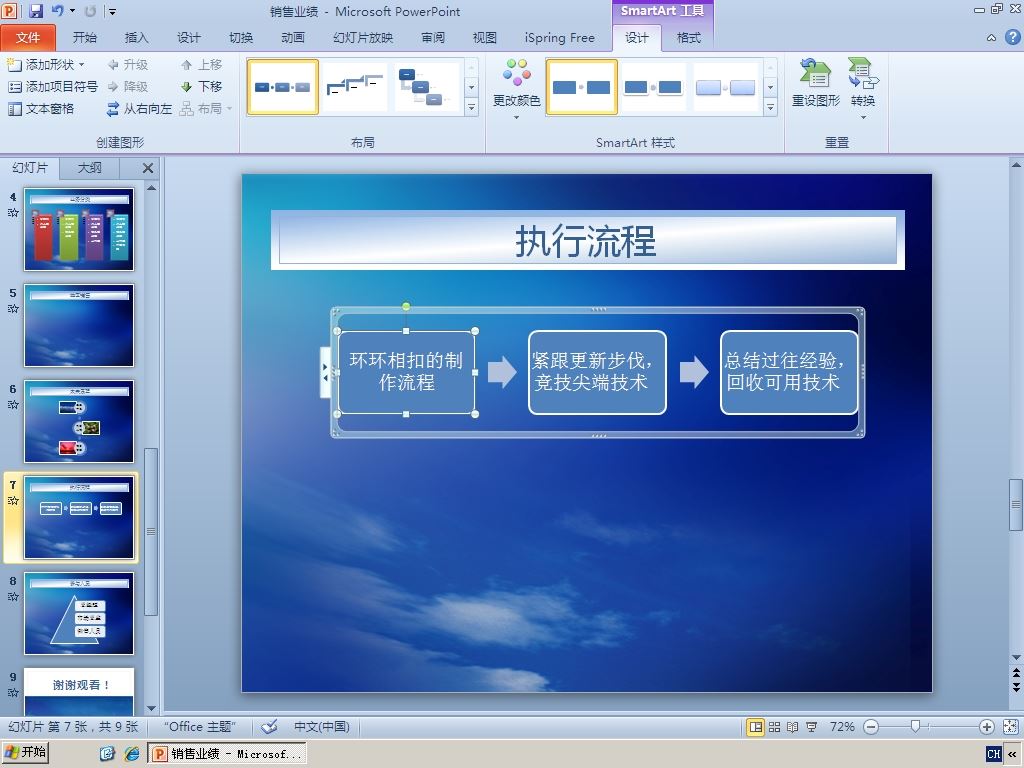Select the staggered process layout thumbnail
Viewport: 1024px width, 768px height.
(426, 87)
